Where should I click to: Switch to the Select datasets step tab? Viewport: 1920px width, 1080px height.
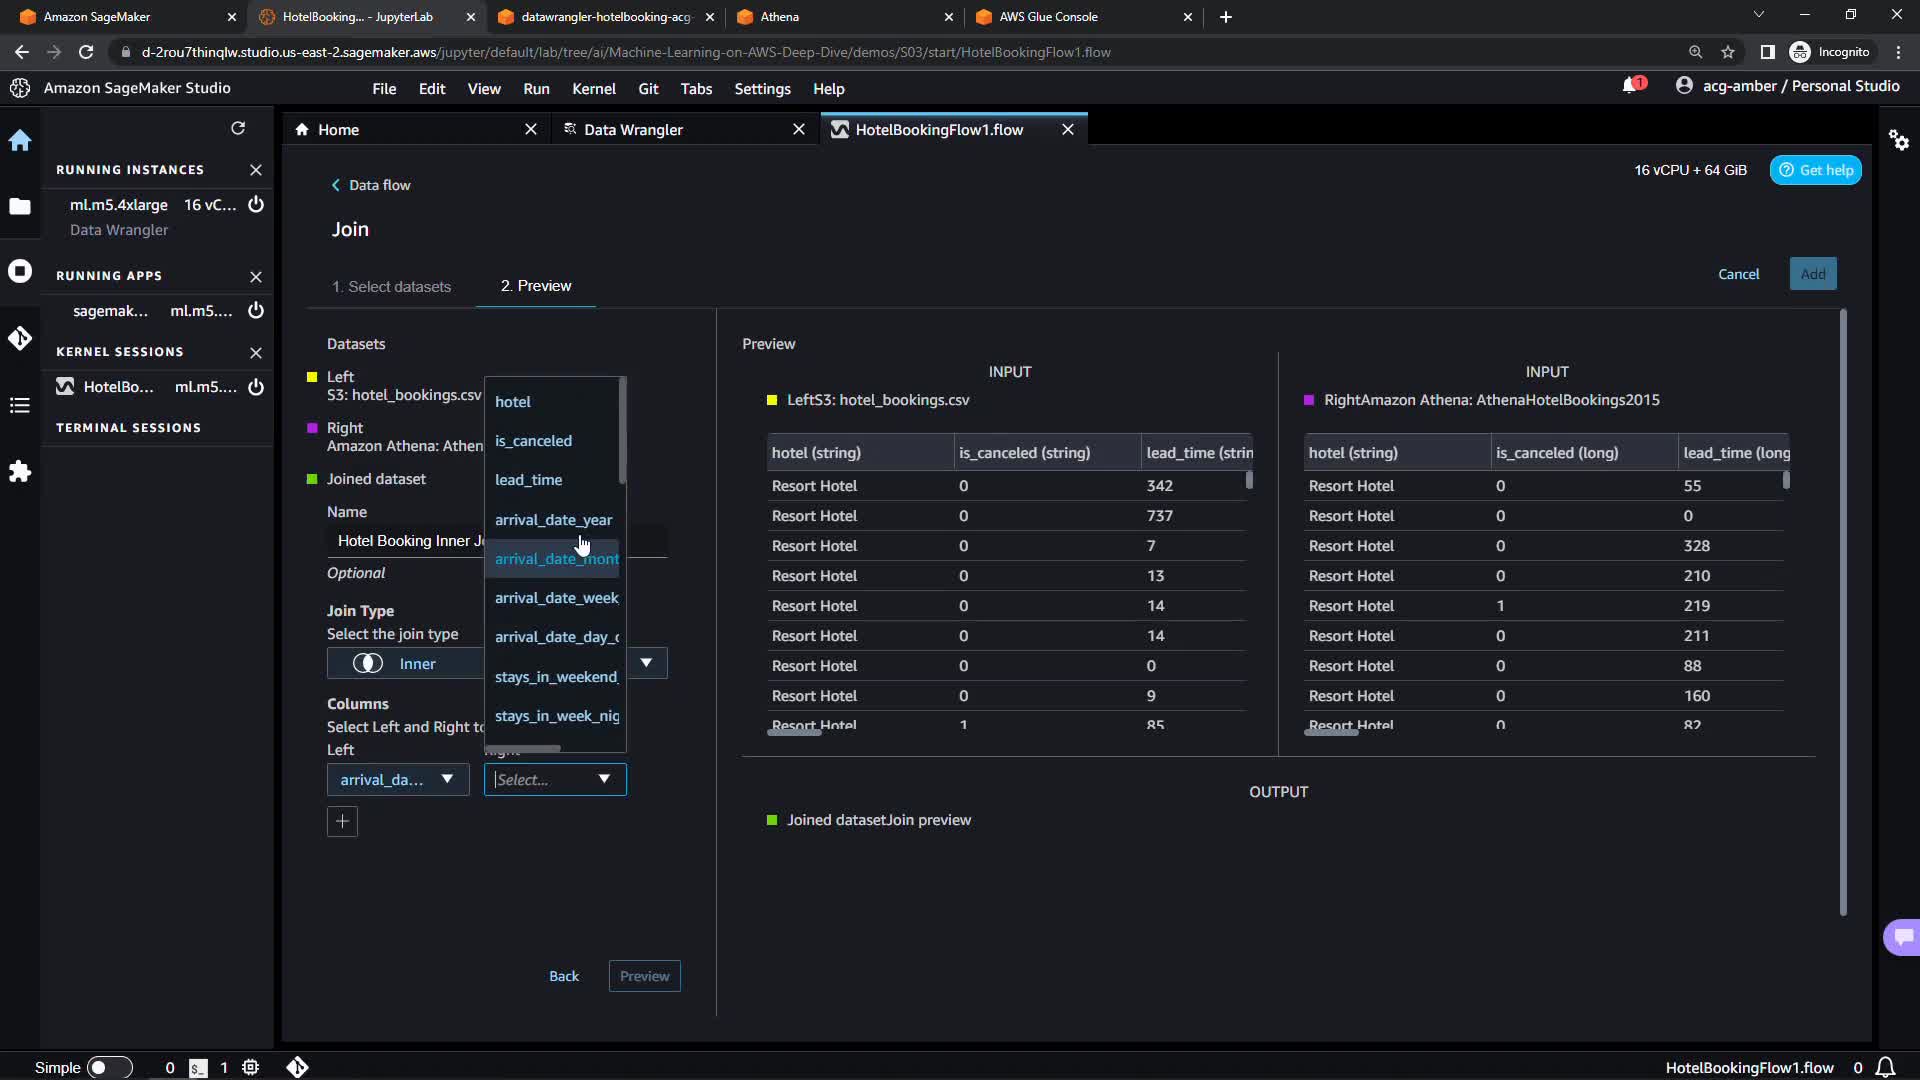click(391, 287)
